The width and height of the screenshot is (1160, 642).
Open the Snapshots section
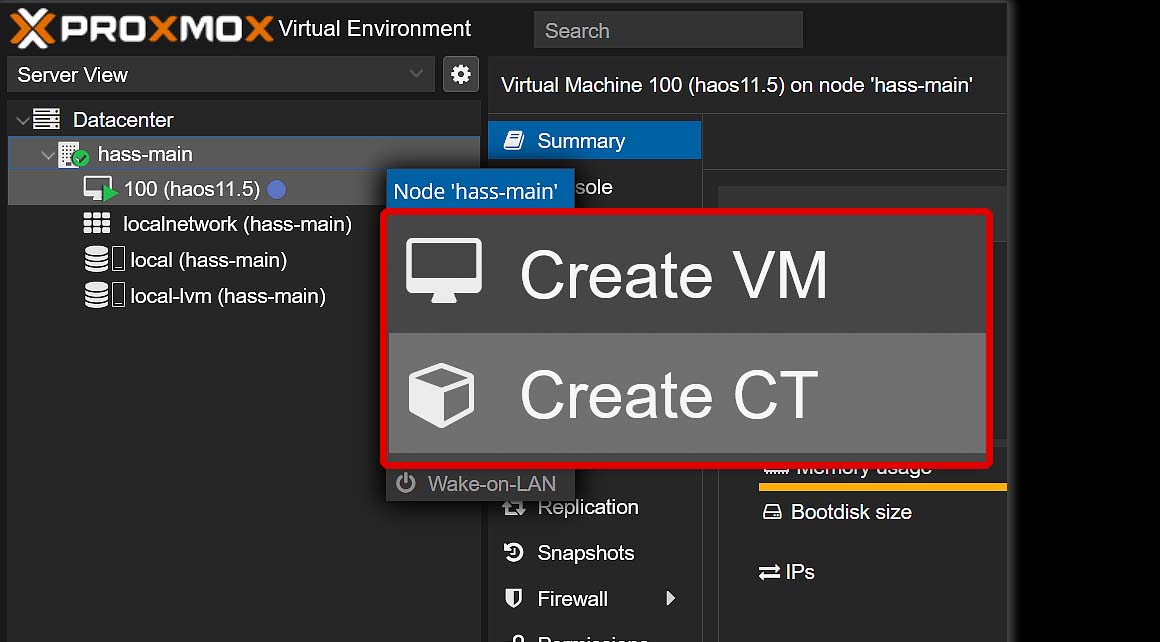(x=585, y=553)
